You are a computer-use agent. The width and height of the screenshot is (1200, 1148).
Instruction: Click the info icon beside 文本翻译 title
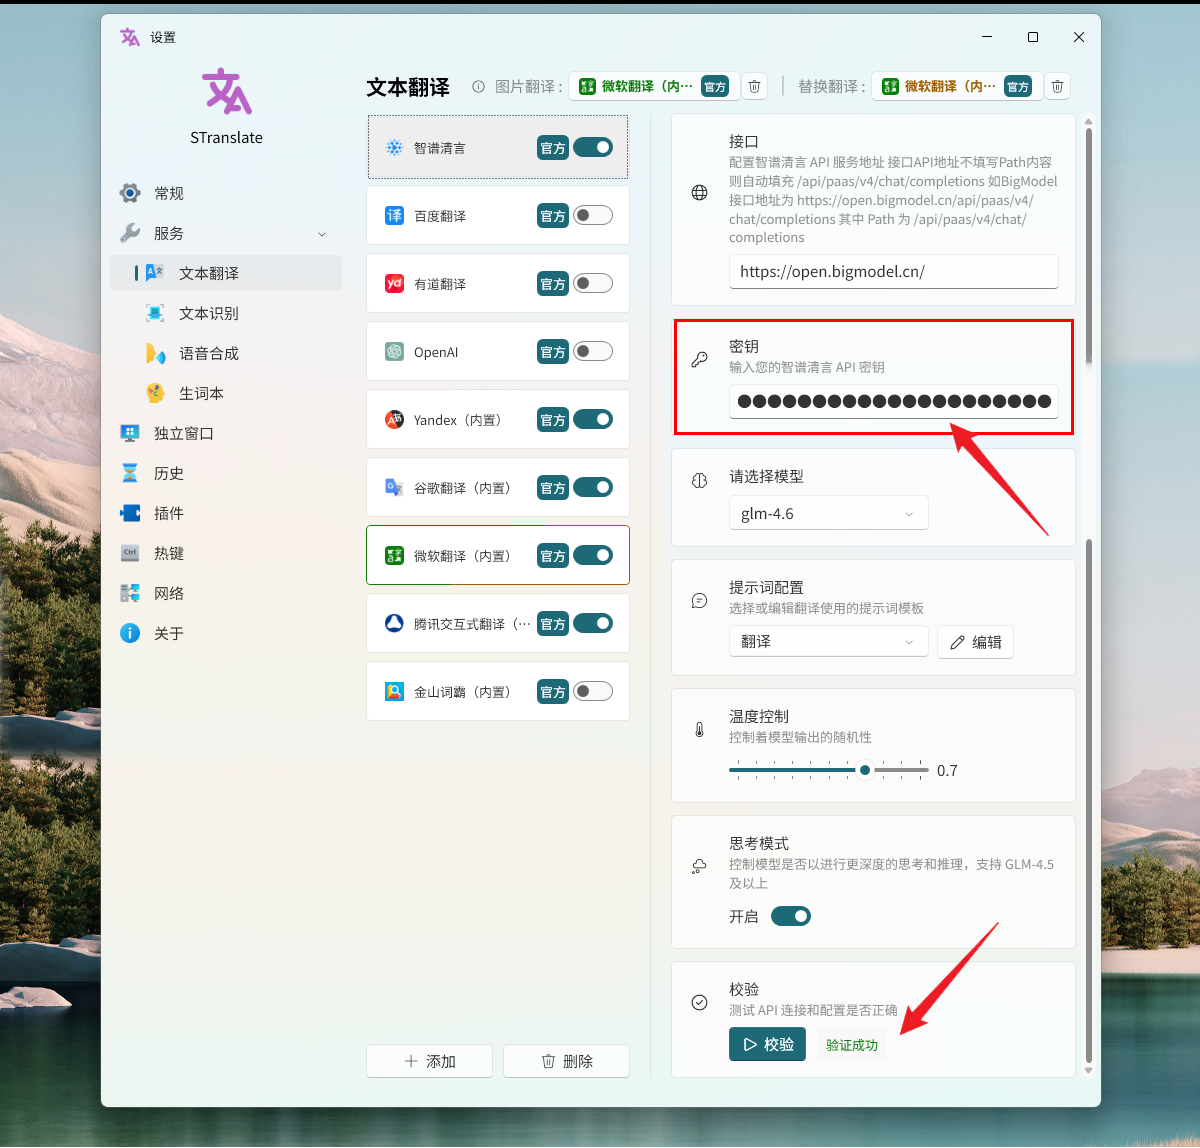[x=478, y=87]
